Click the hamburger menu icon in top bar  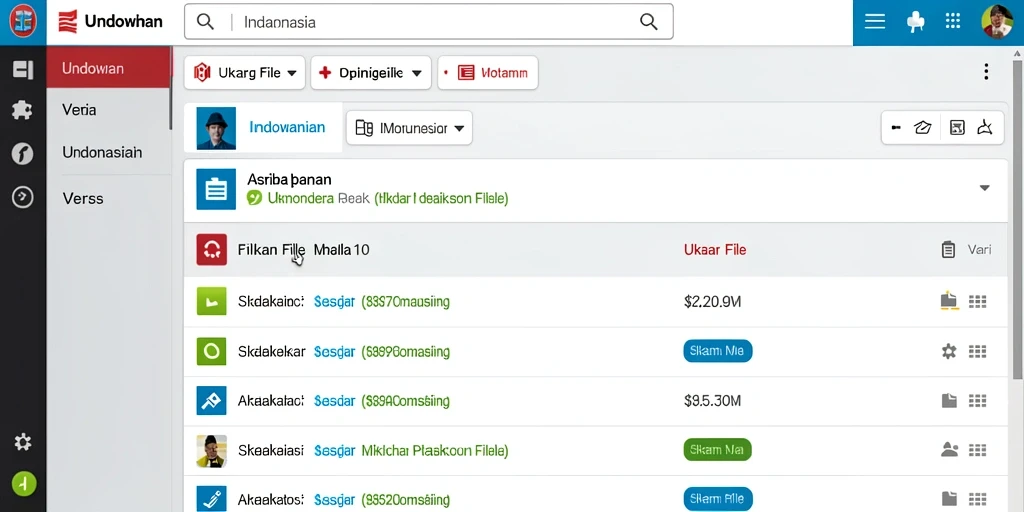(x=874, y=22)
